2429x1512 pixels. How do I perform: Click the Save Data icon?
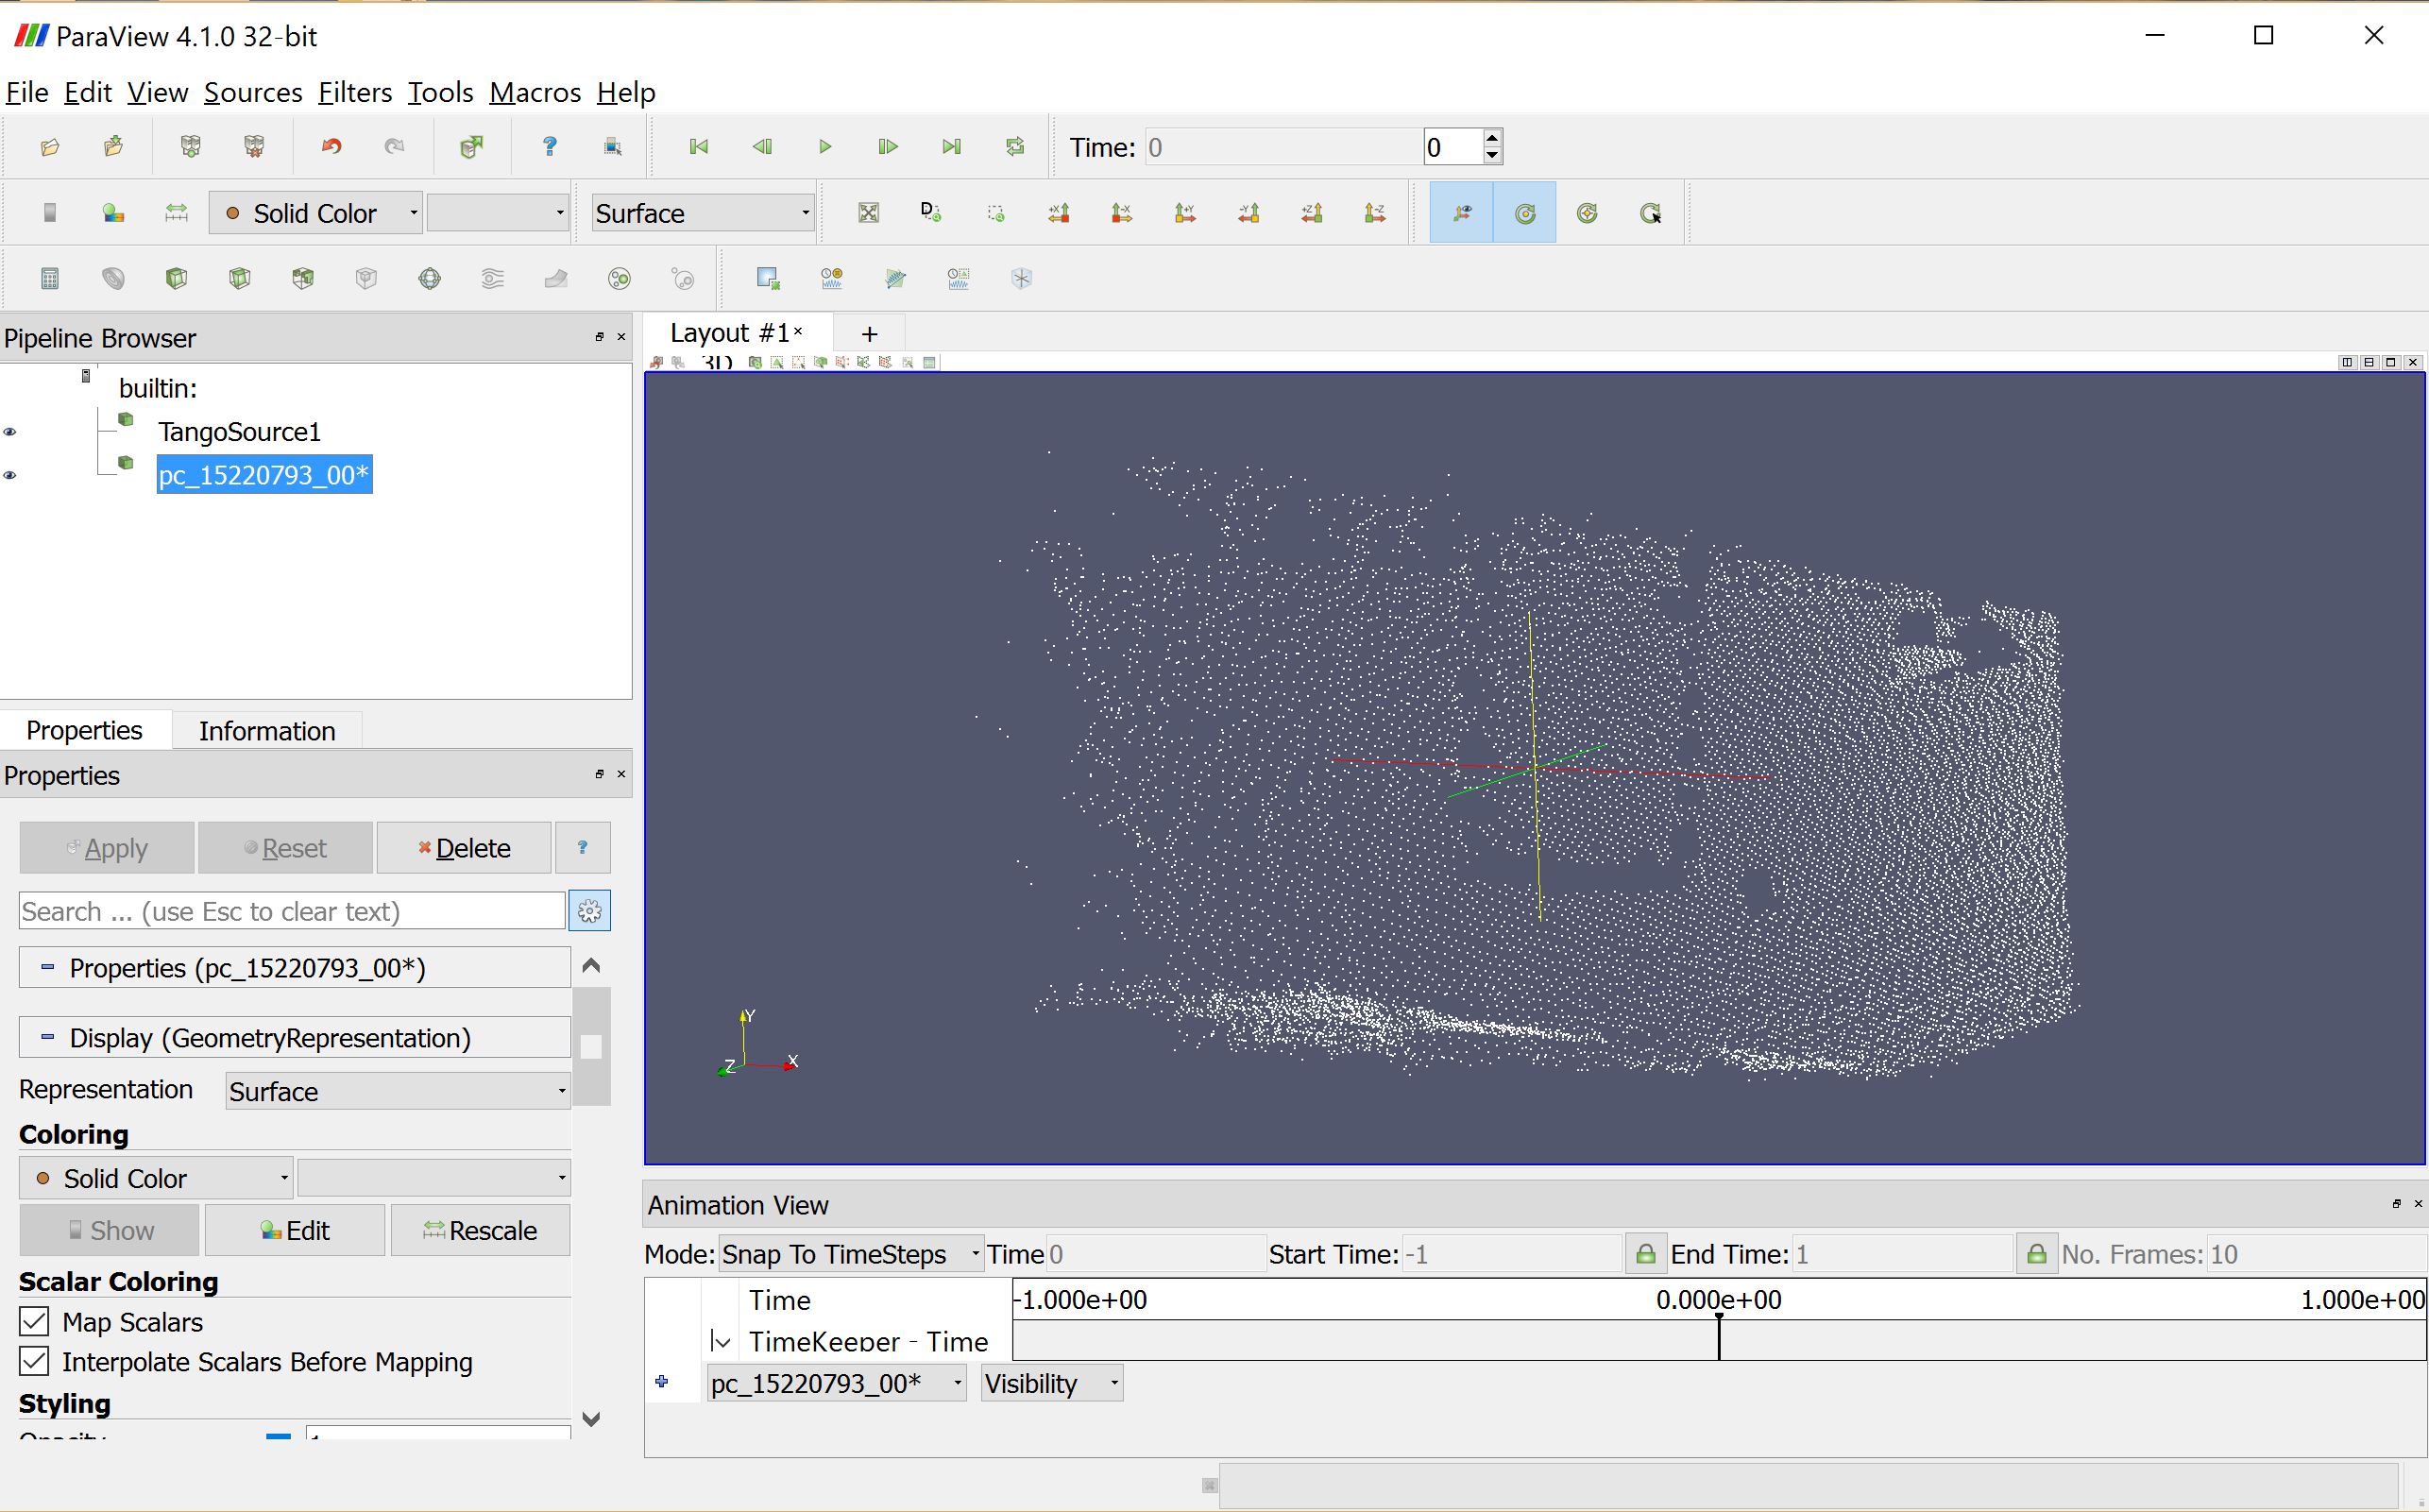coord(113,147)
